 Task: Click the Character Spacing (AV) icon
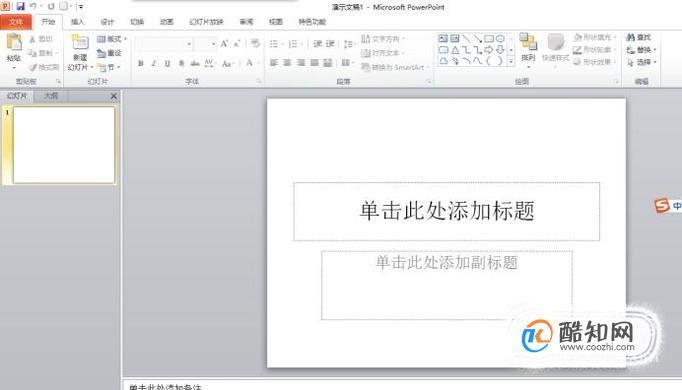(209, 63)
